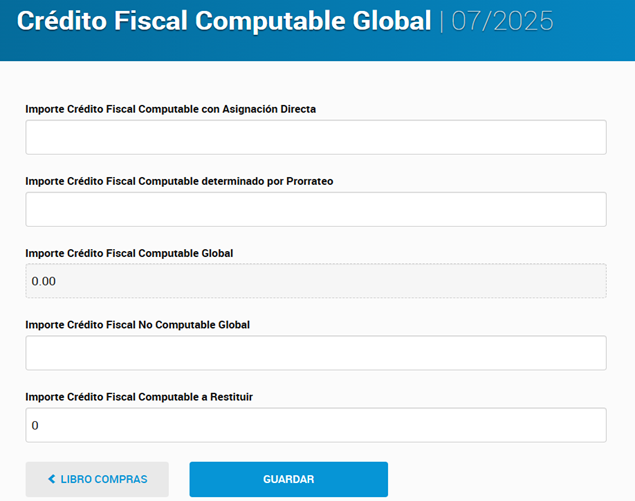Screen dimensions: 635x501
Task: Focus the Asignación Directa input field
Action: tap(316, 137)
